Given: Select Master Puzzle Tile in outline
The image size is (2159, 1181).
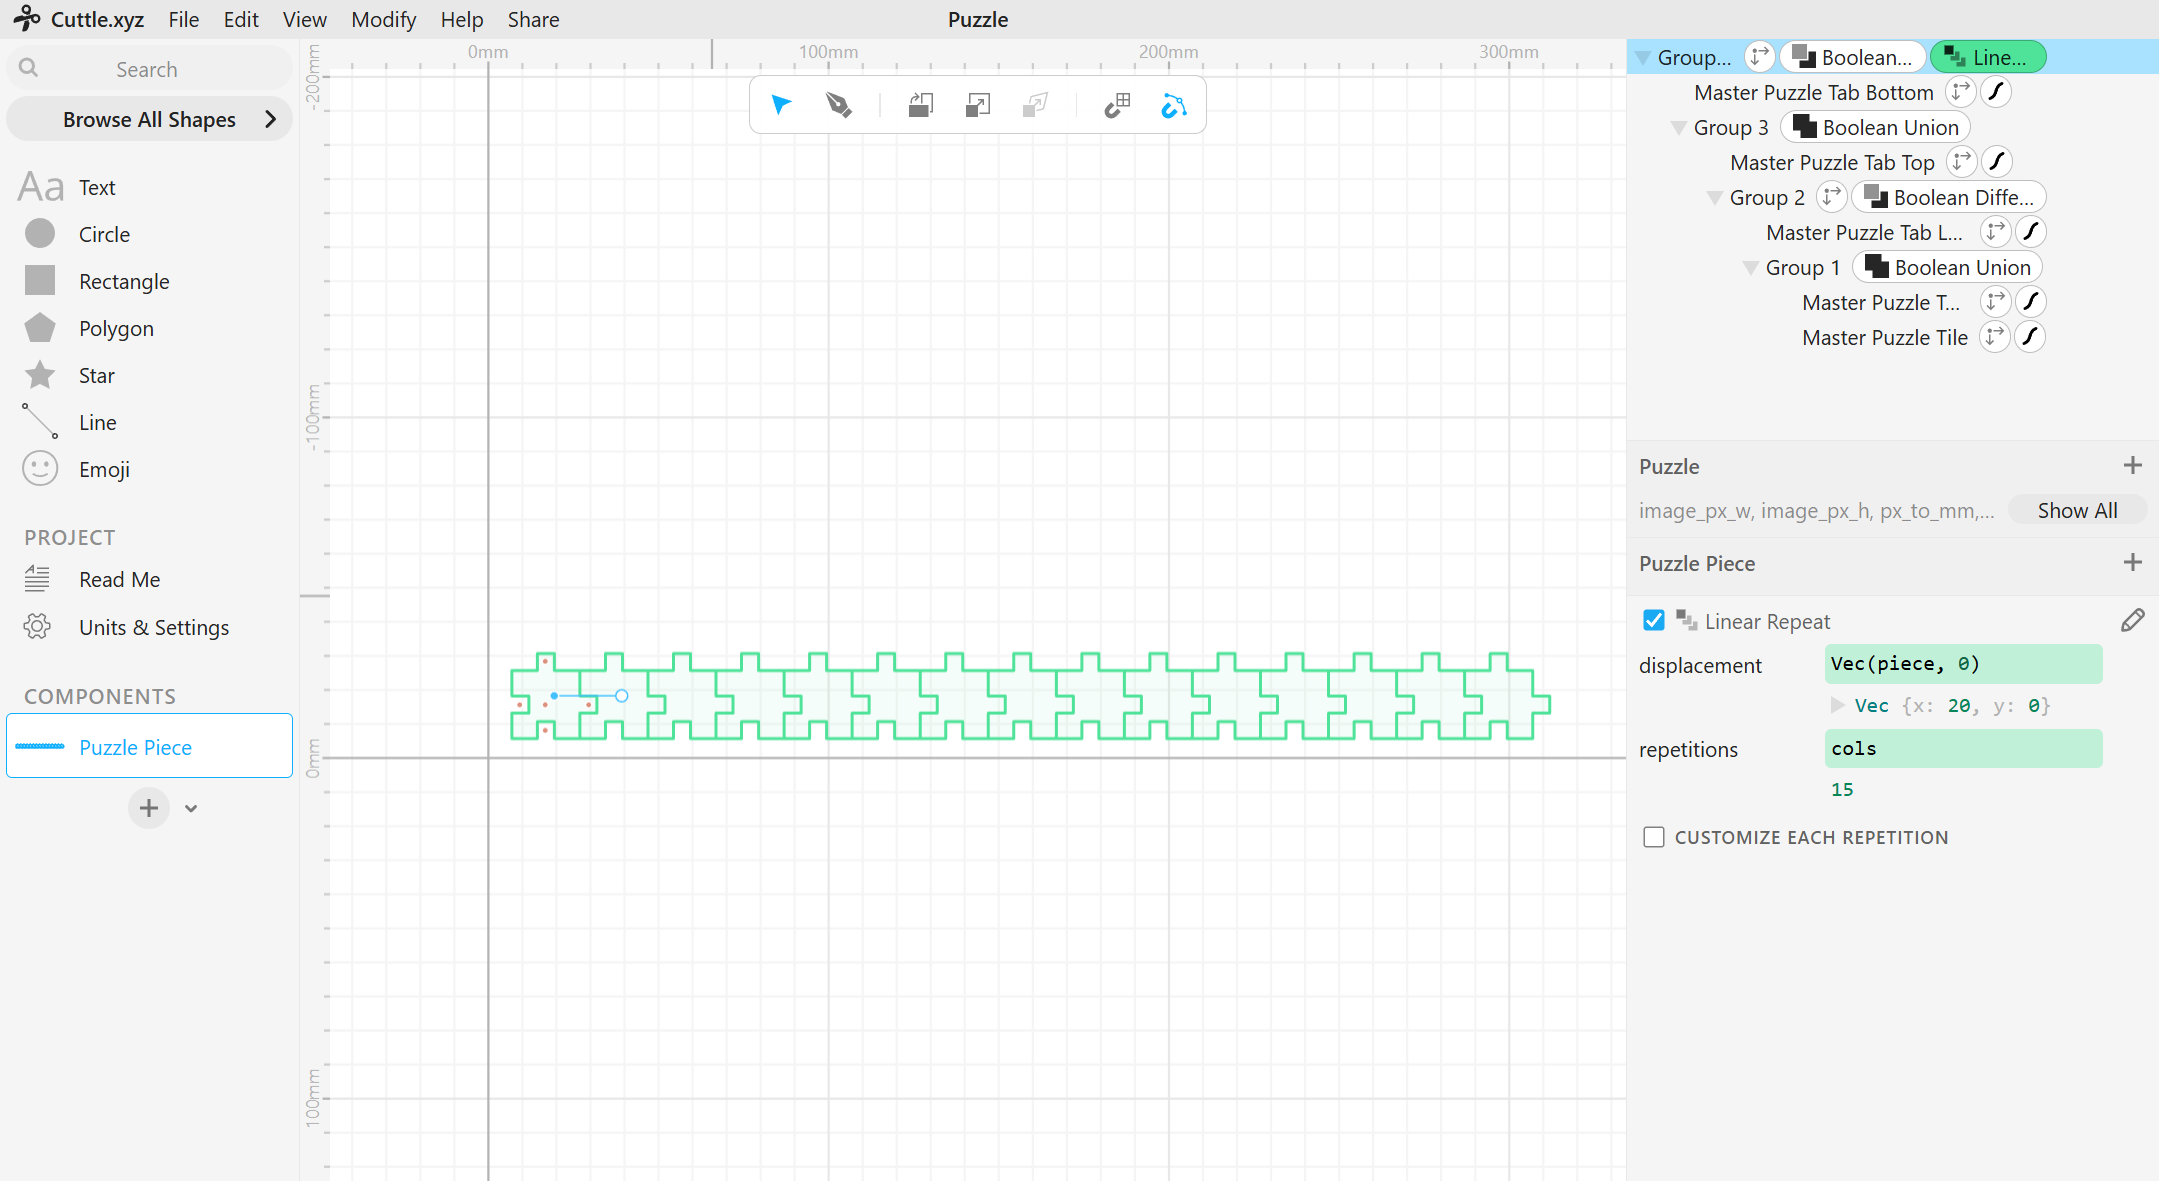Looking at the screenshot, I should pyautogui.click(x=1884, y=337).
